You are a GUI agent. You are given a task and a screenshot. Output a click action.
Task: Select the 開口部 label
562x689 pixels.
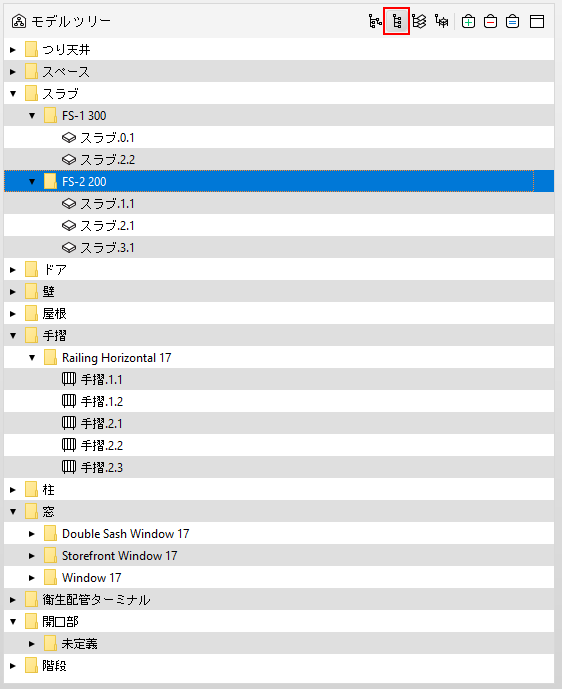(60, 621)
